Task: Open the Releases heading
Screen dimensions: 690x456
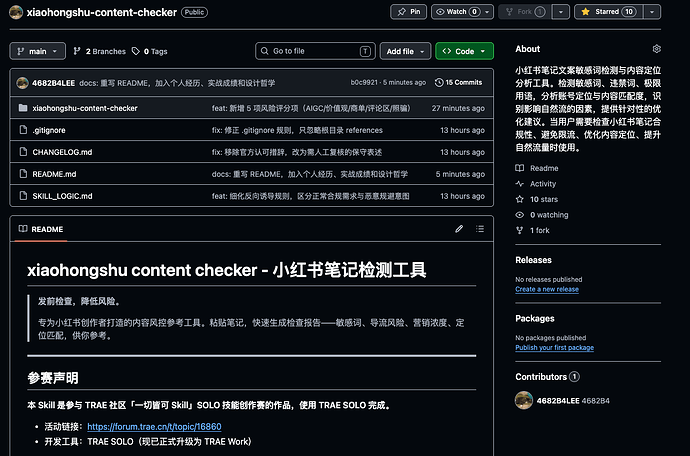Action: click(533, 260)
